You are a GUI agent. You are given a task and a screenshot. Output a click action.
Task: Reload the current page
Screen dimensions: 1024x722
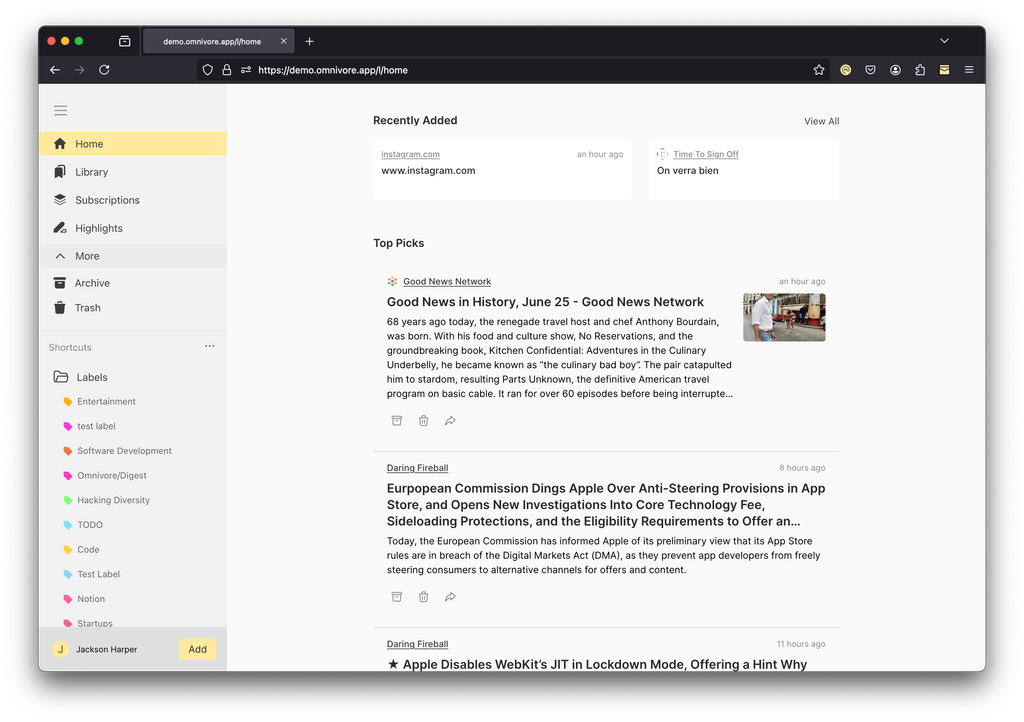(104, 70)
